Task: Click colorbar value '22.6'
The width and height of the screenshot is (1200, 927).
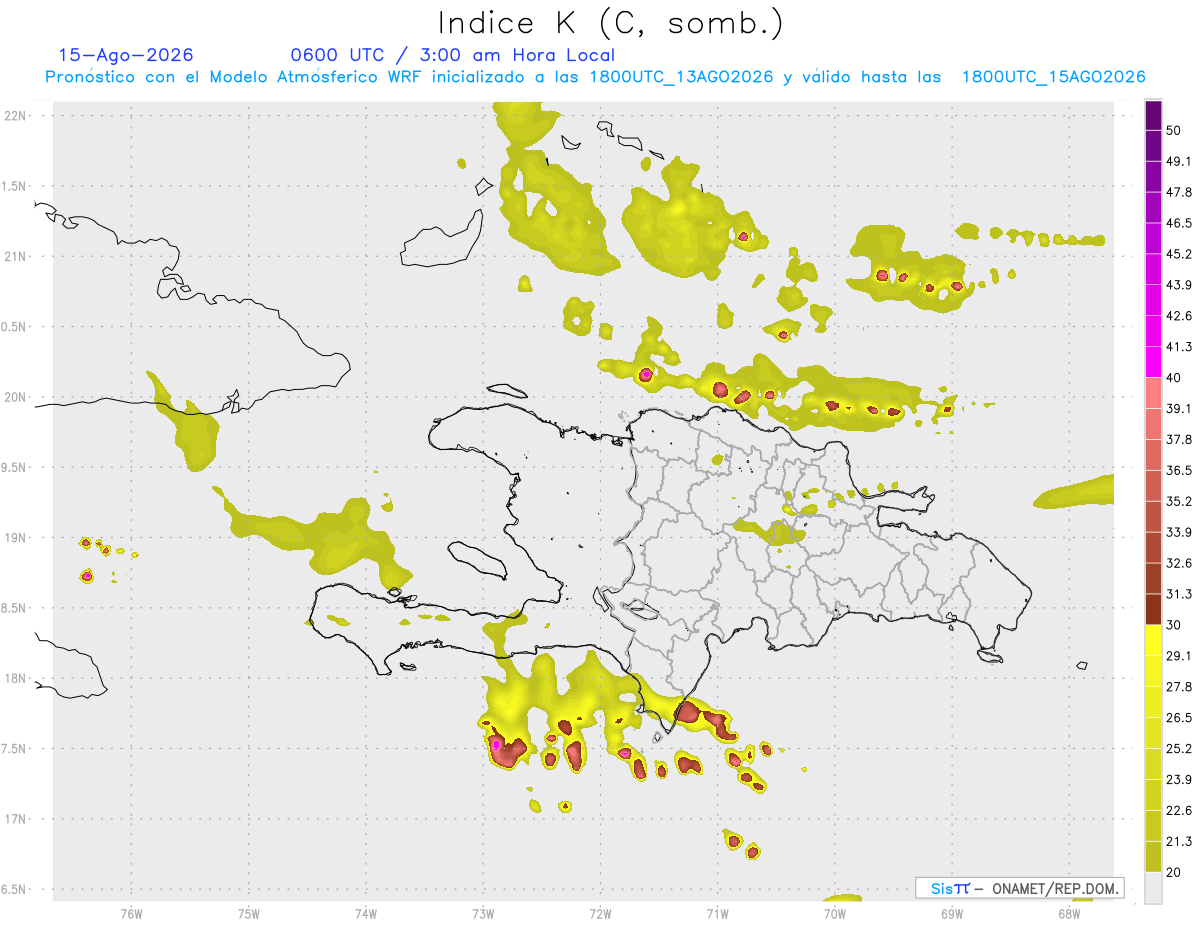Action: point(1179,811)
